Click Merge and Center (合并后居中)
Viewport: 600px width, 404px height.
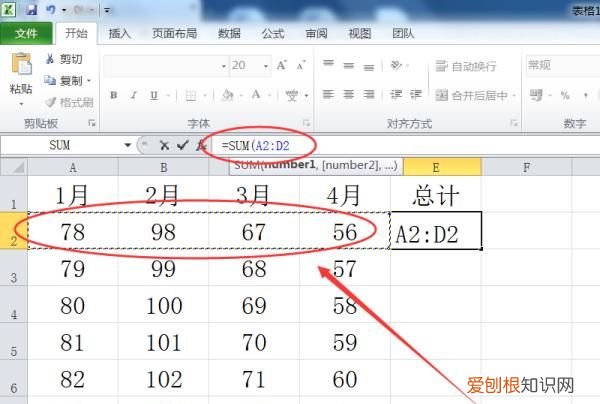point(472,95)
